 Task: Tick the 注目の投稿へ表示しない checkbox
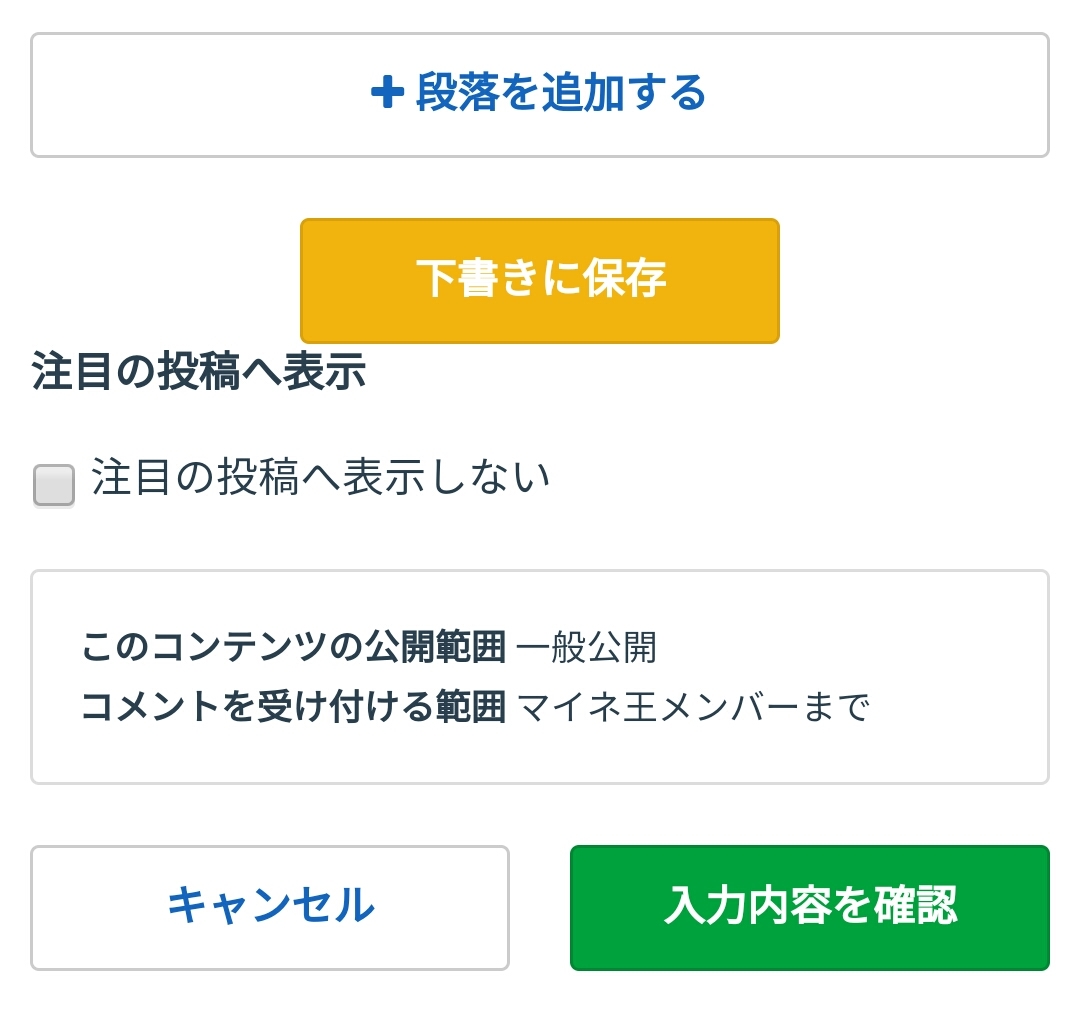(x=54, y=486)
